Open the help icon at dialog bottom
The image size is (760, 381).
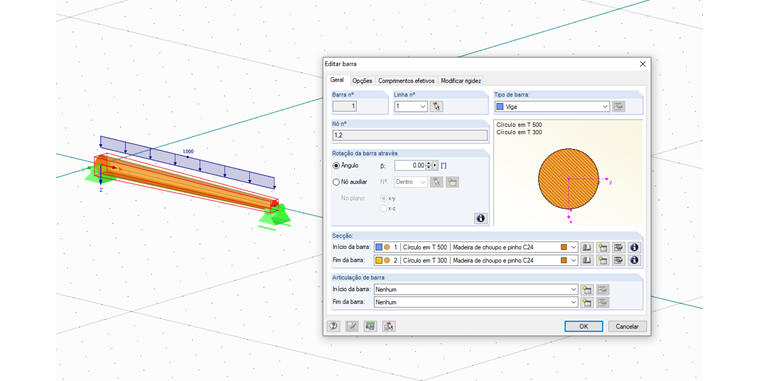pos(333,326)
